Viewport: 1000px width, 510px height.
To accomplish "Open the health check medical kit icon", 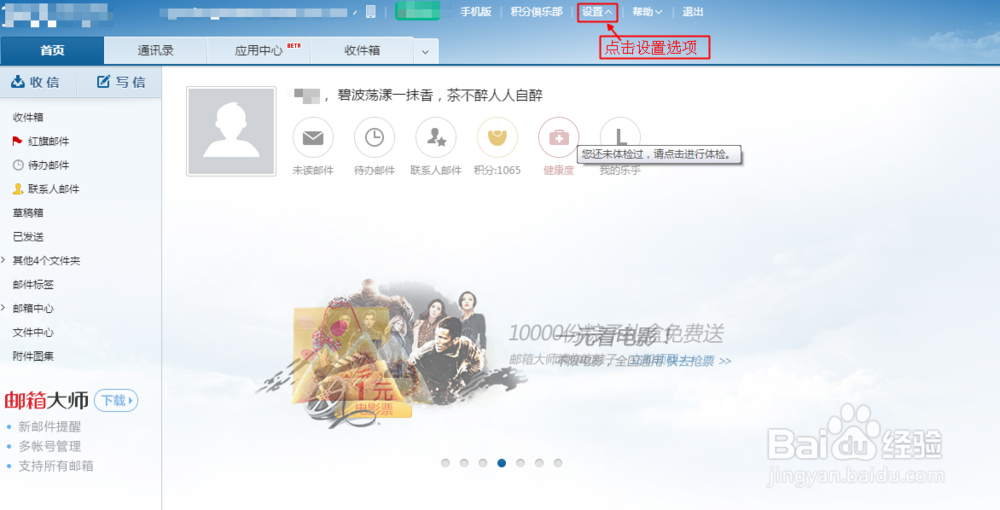I will tap(559, 138).
